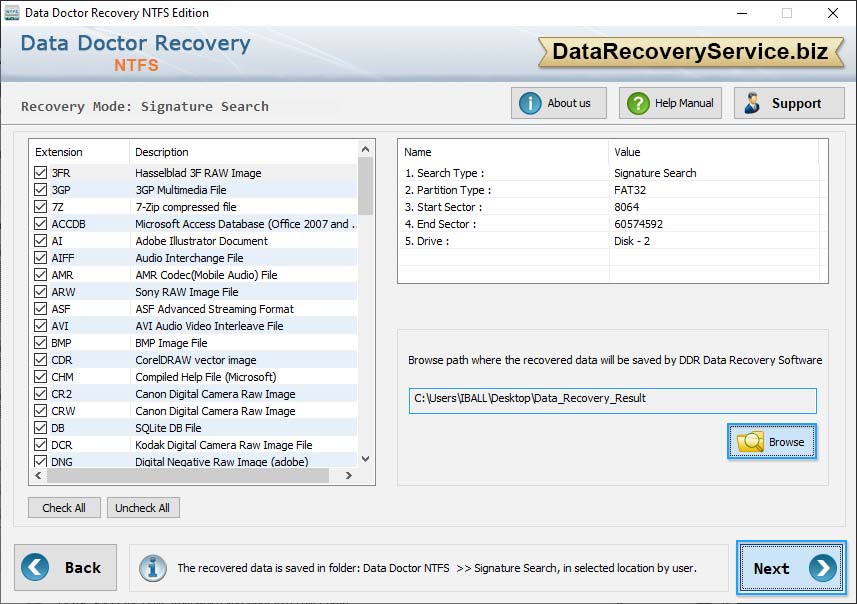This screenshot has width=857, height=604.
Task: Click the 'Disk - 2' drive value
Action: [632, 241]
